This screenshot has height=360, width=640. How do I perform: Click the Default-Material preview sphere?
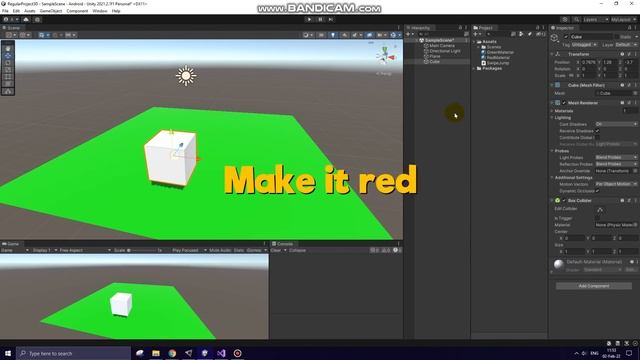click(559, 264)
